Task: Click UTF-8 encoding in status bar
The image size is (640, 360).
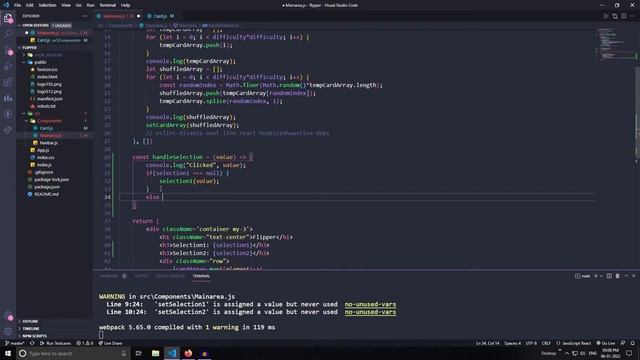Action: tap(531, 343)
